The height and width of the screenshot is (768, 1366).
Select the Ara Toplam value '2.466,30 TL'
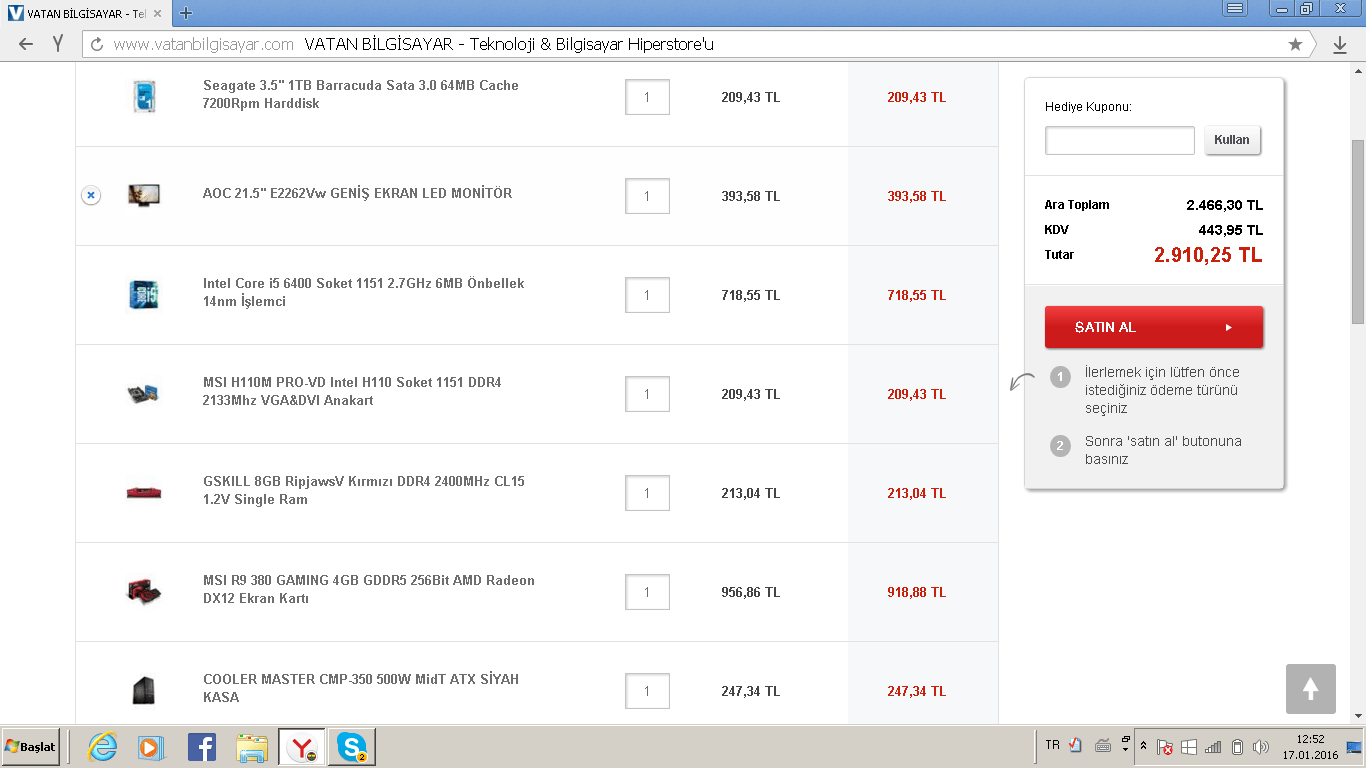coord(1224,205)
